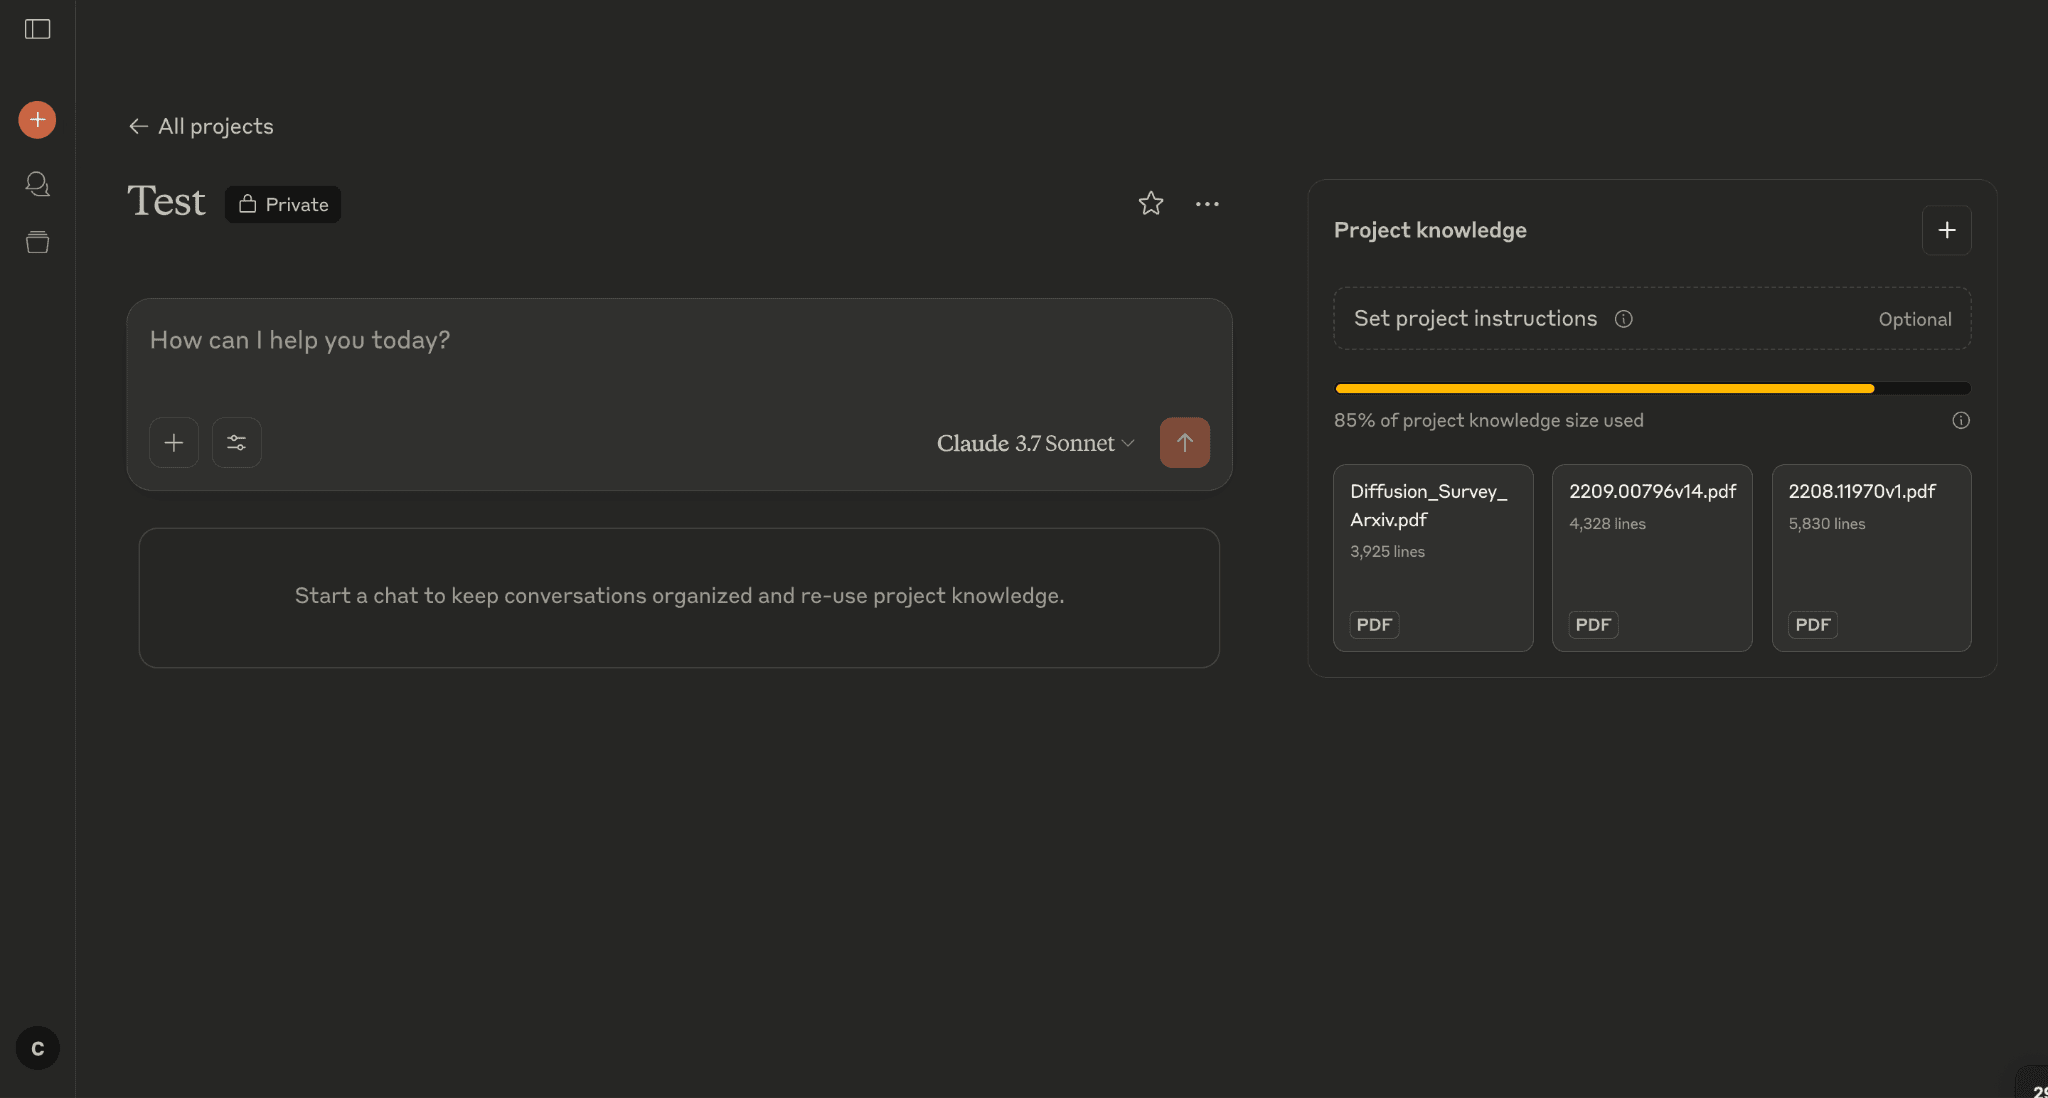
Task: Click the How can I help input field
Action: 640,341
